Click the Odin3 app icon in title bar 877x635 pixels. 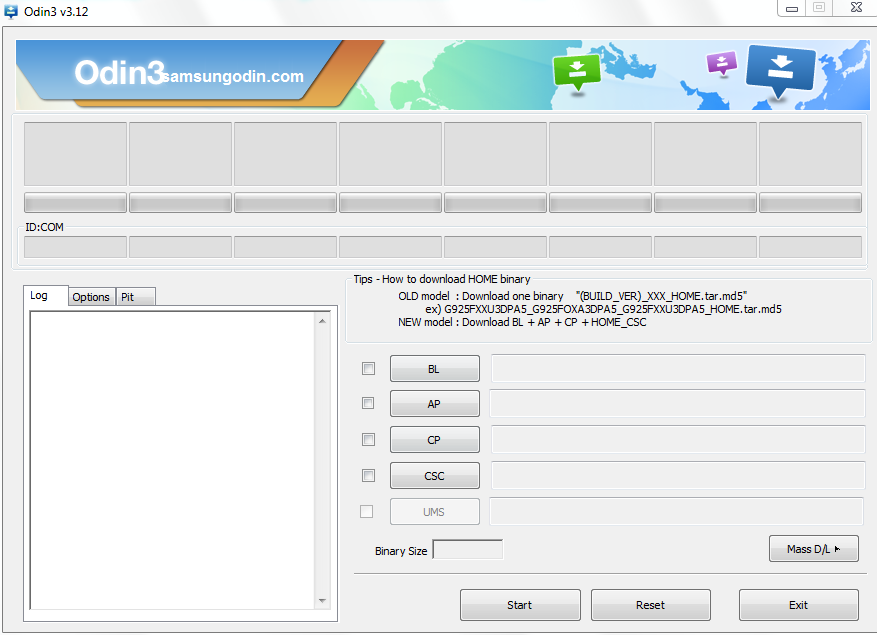pyautogui.click(x=11, y=11)
